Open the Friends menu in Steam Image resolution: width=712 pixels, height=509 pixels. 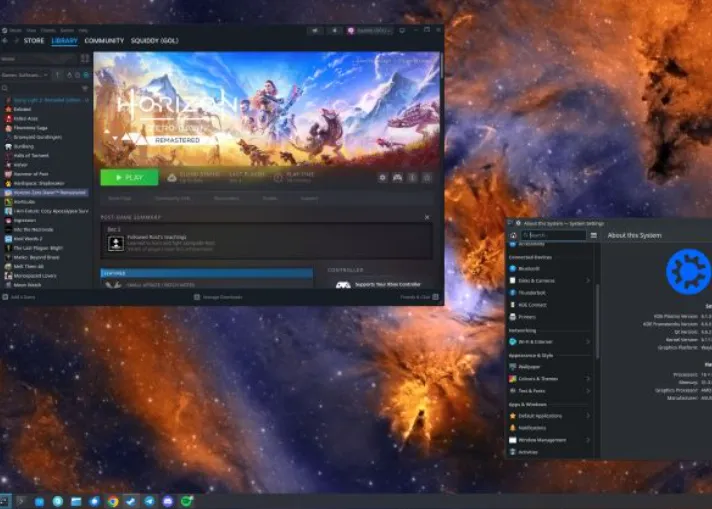tap(48, 30)
